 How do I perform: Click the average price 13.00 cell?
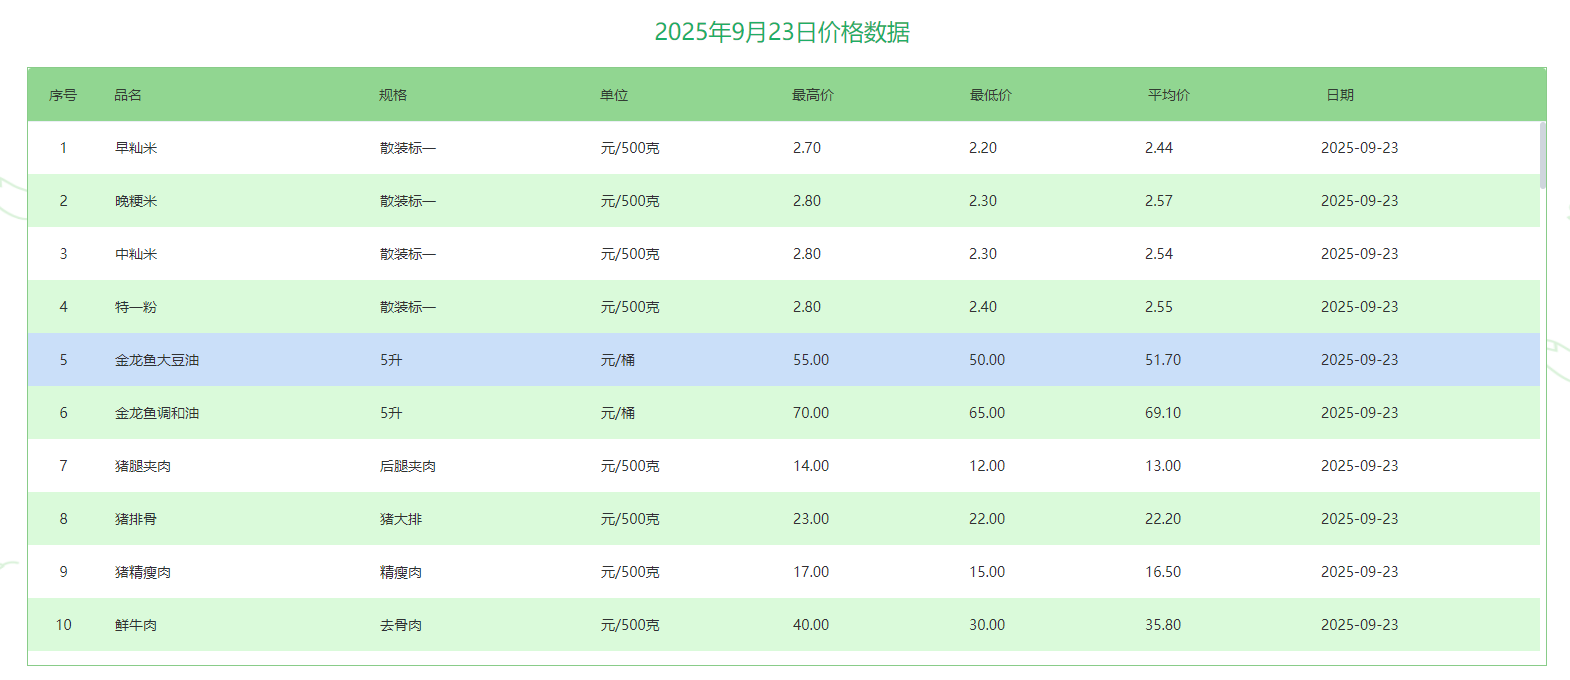click(x=1163, y=466)
